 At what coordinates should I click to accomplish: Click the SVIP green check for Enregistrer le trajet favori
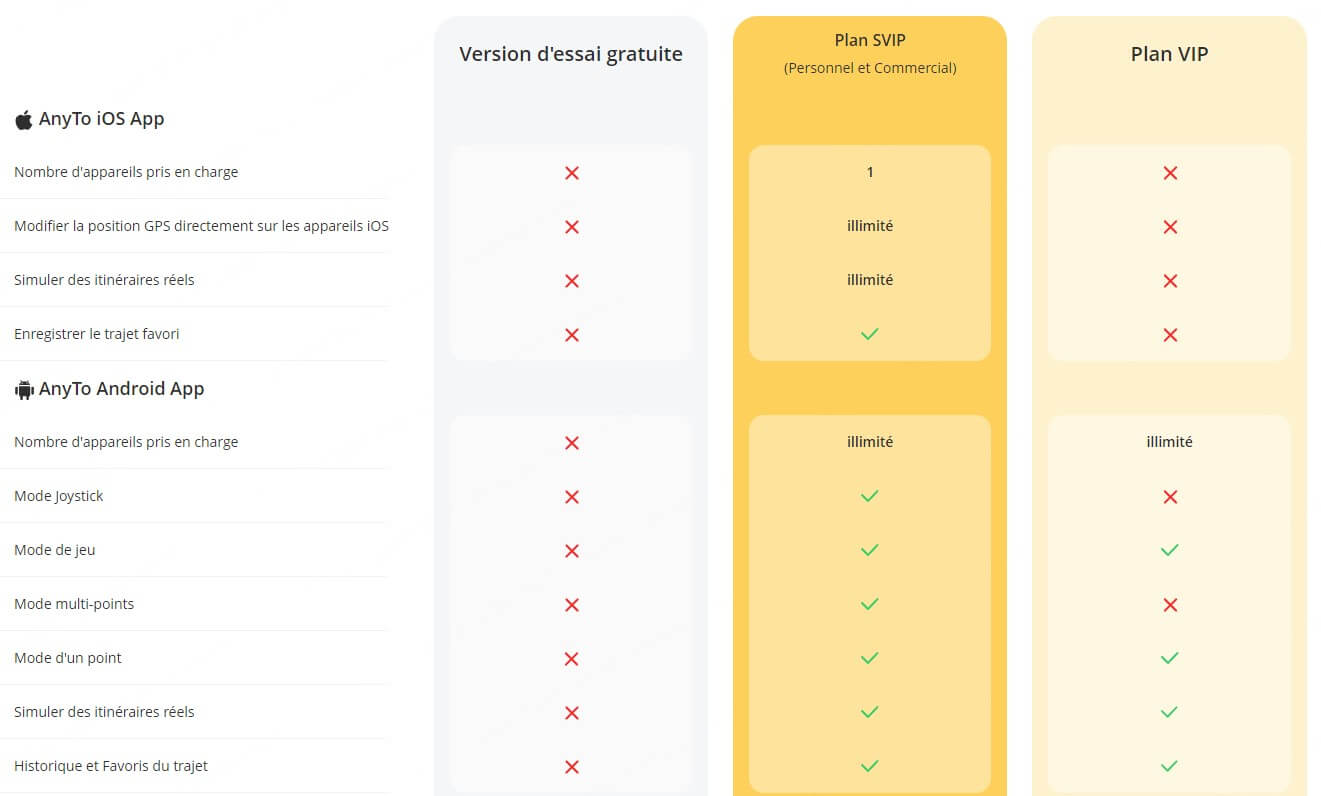[x=870, y=334]
